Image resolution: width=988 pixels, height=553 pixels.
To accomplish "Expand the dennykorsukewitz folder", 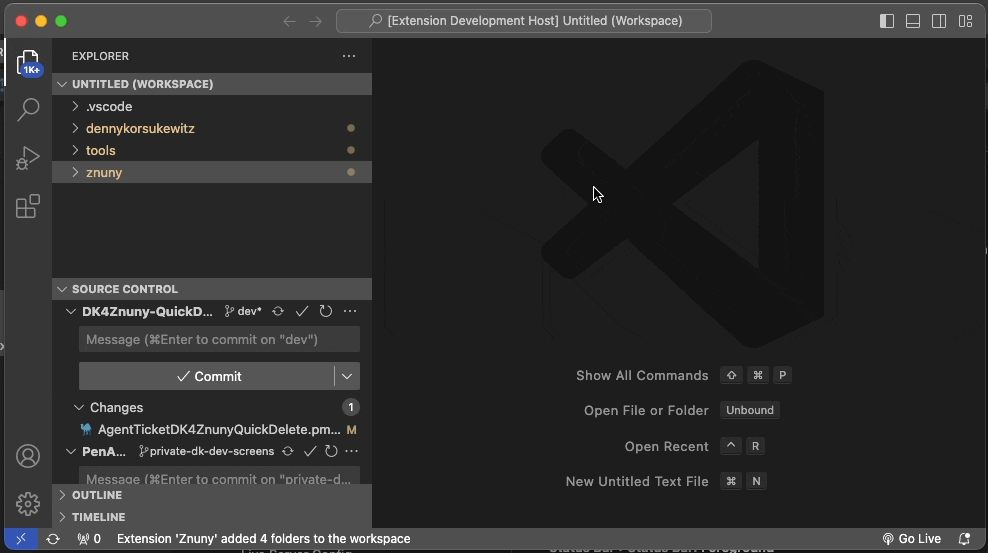I will (x=212, y=128).
